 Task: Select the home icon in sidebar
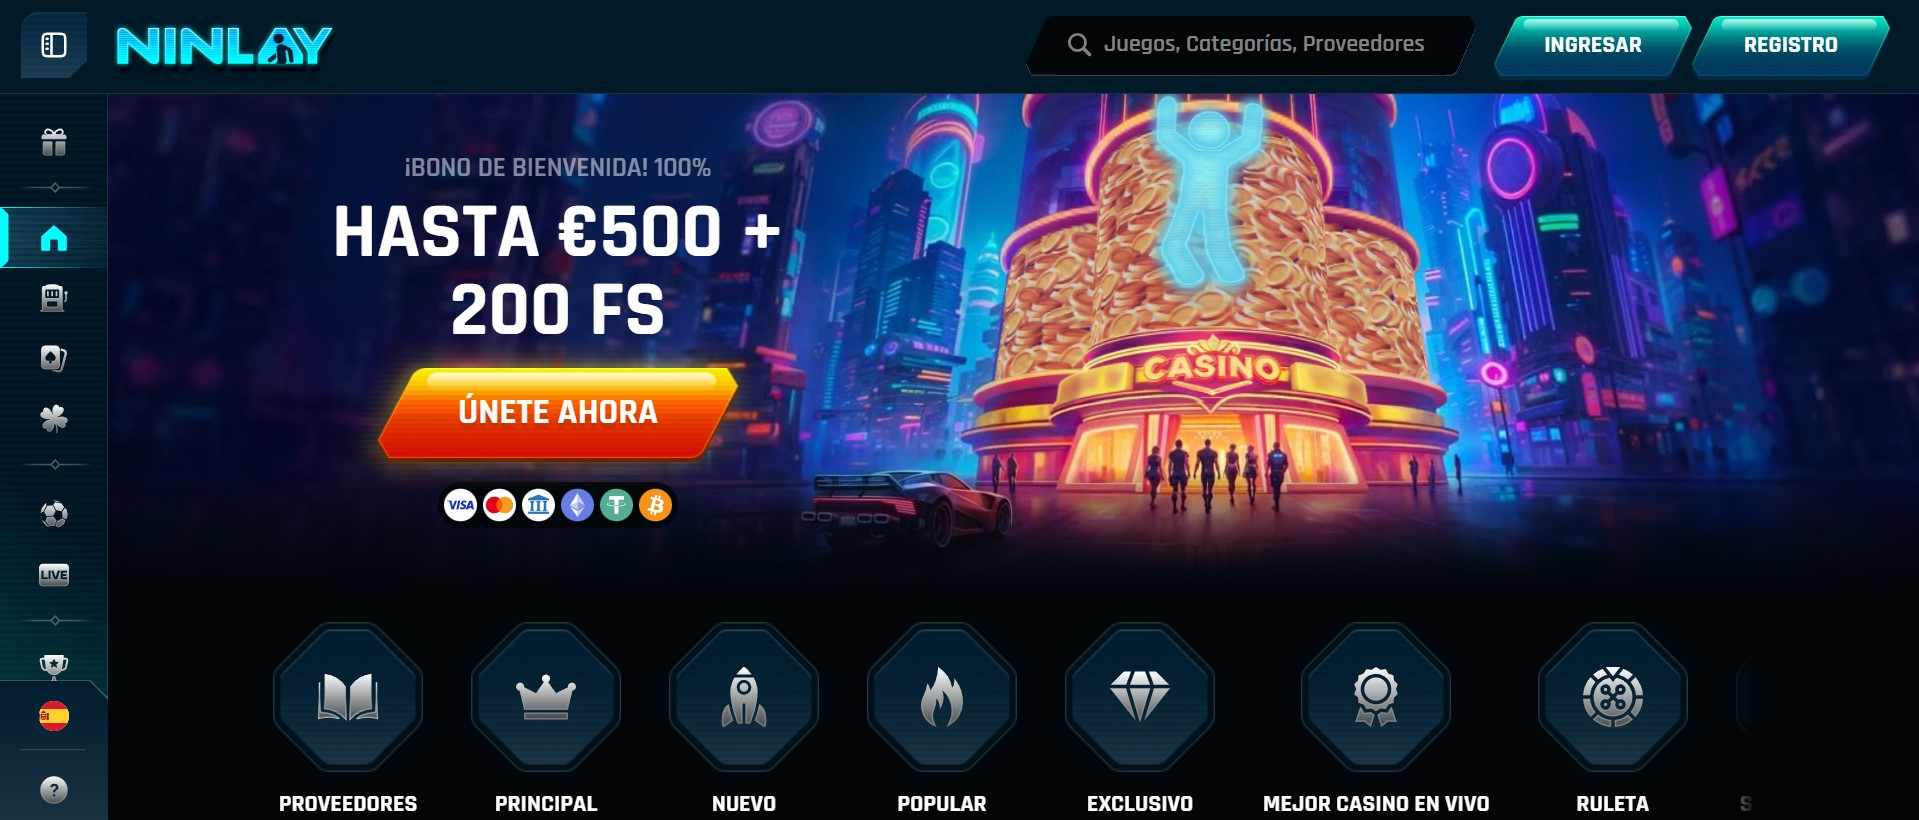point(54,238)
